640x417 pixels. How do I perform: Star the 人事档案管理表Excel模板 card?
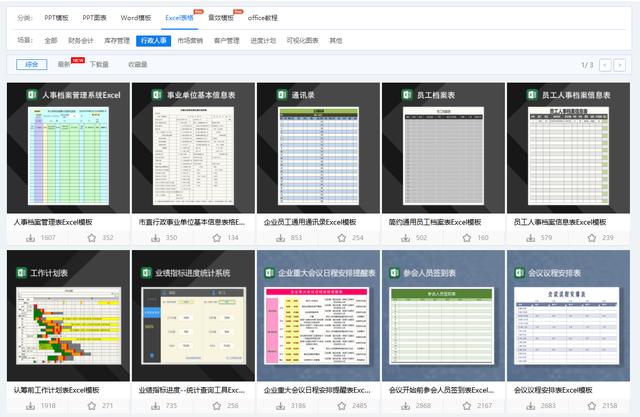(92, 238)
